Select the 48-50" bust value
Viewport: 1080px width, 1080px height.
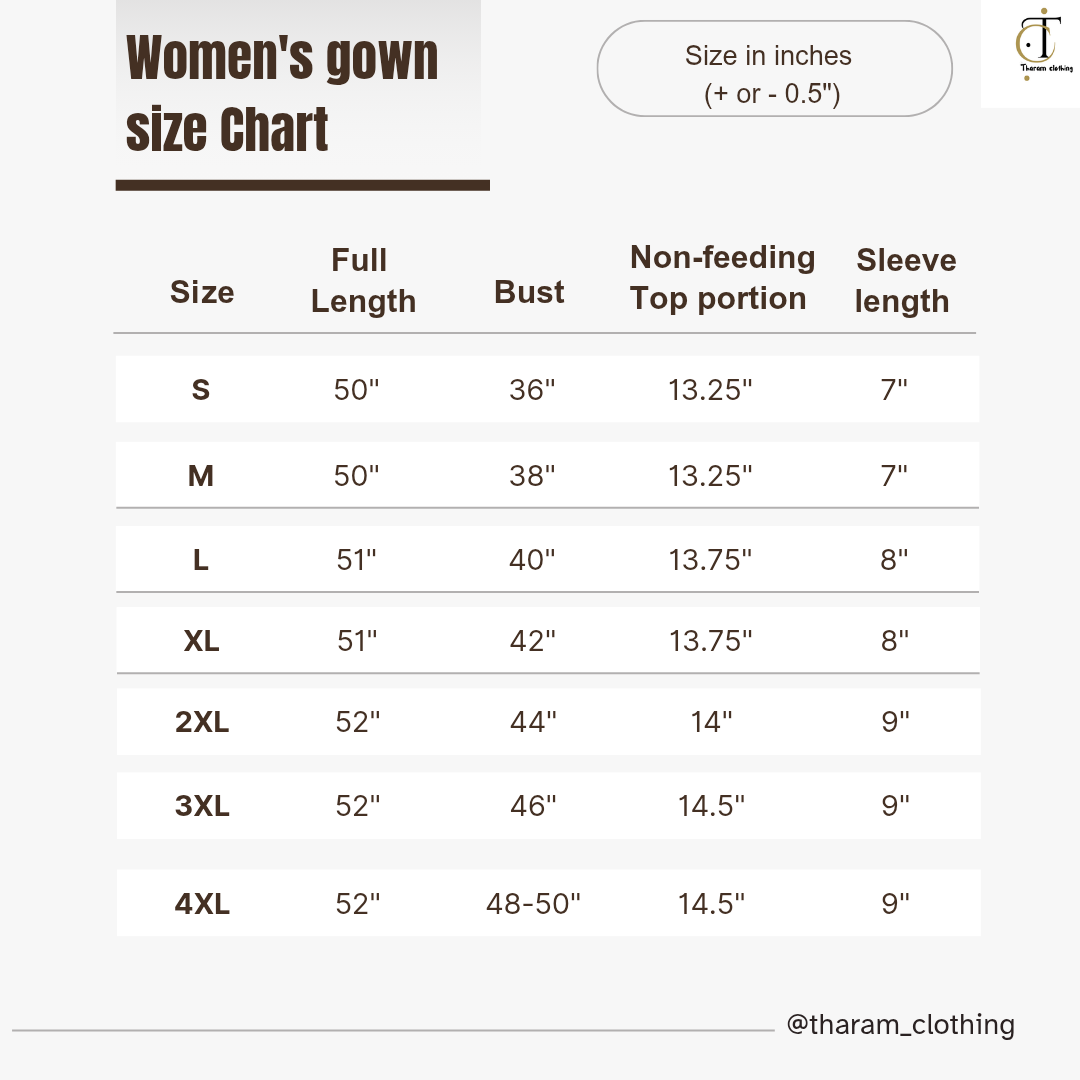[x=533, y=905]
